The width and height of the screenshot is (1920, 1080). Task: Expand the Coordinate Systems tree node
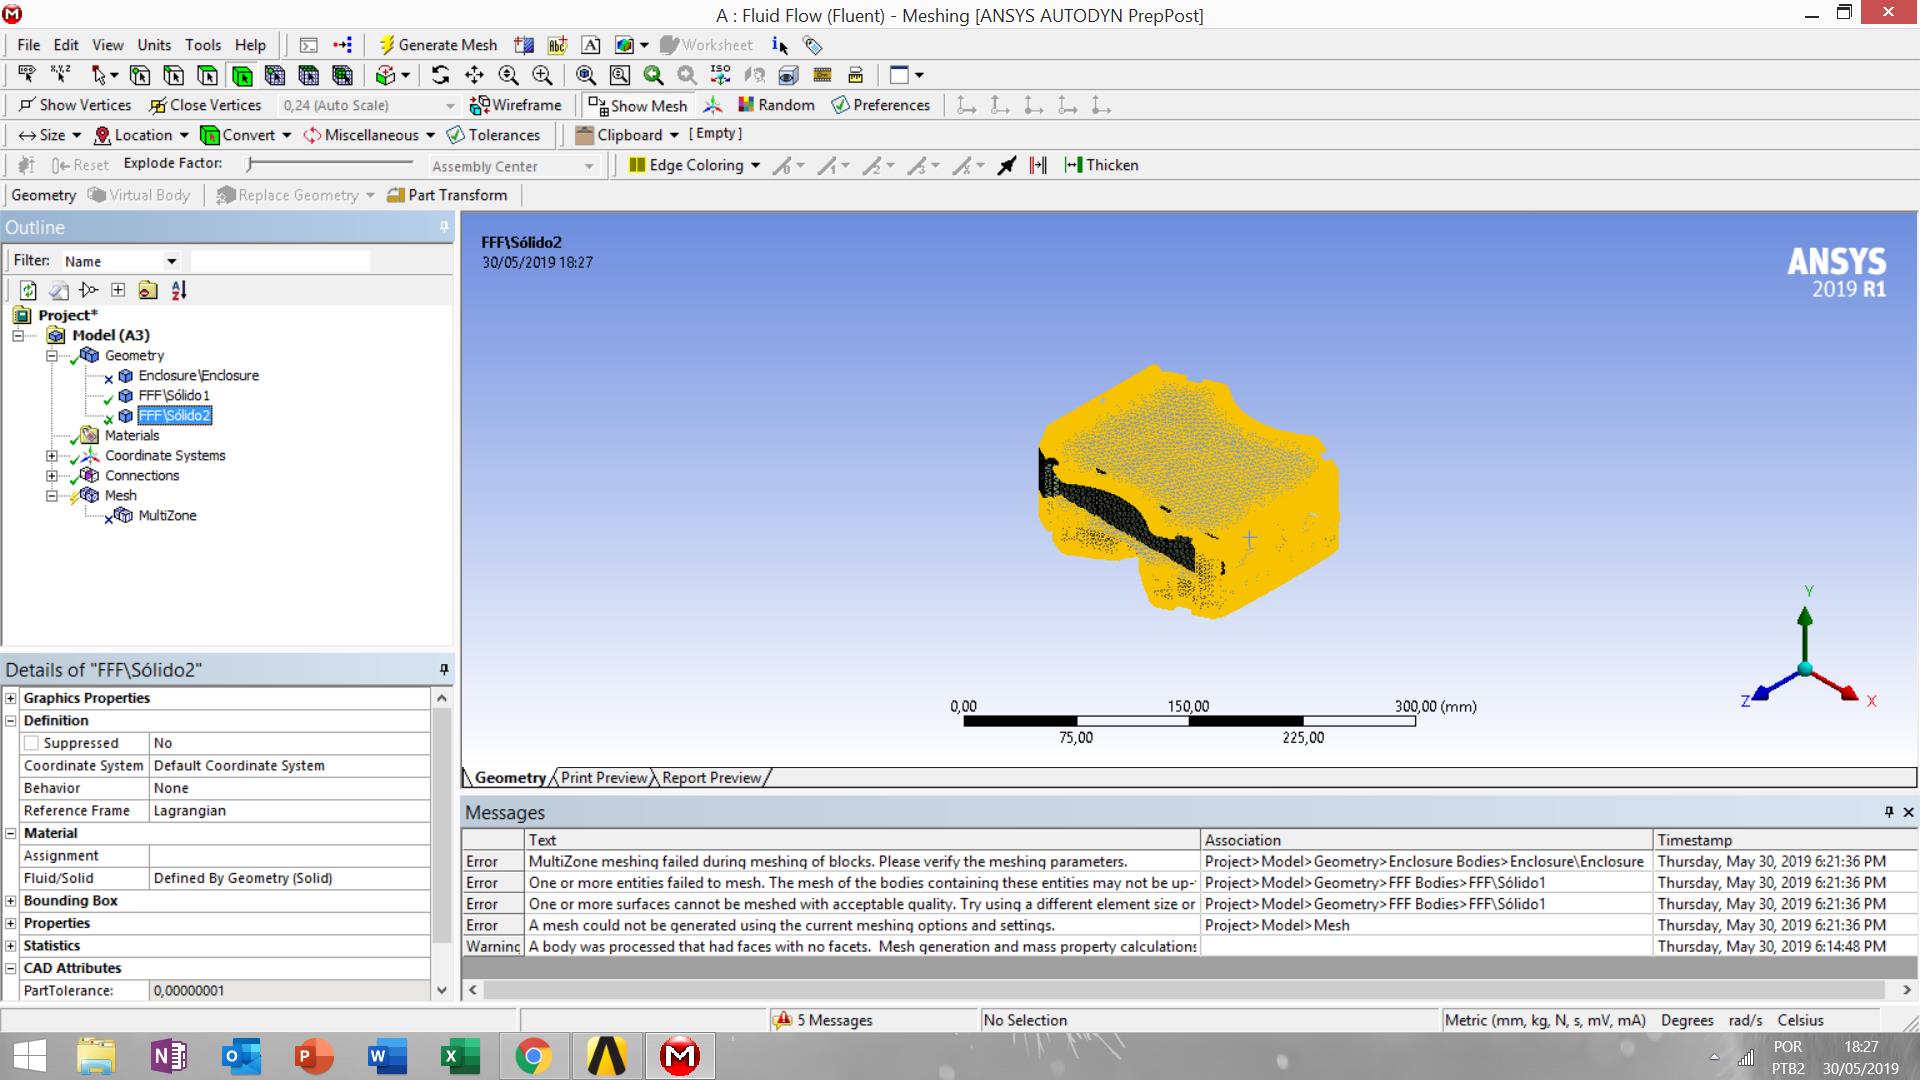52,455
